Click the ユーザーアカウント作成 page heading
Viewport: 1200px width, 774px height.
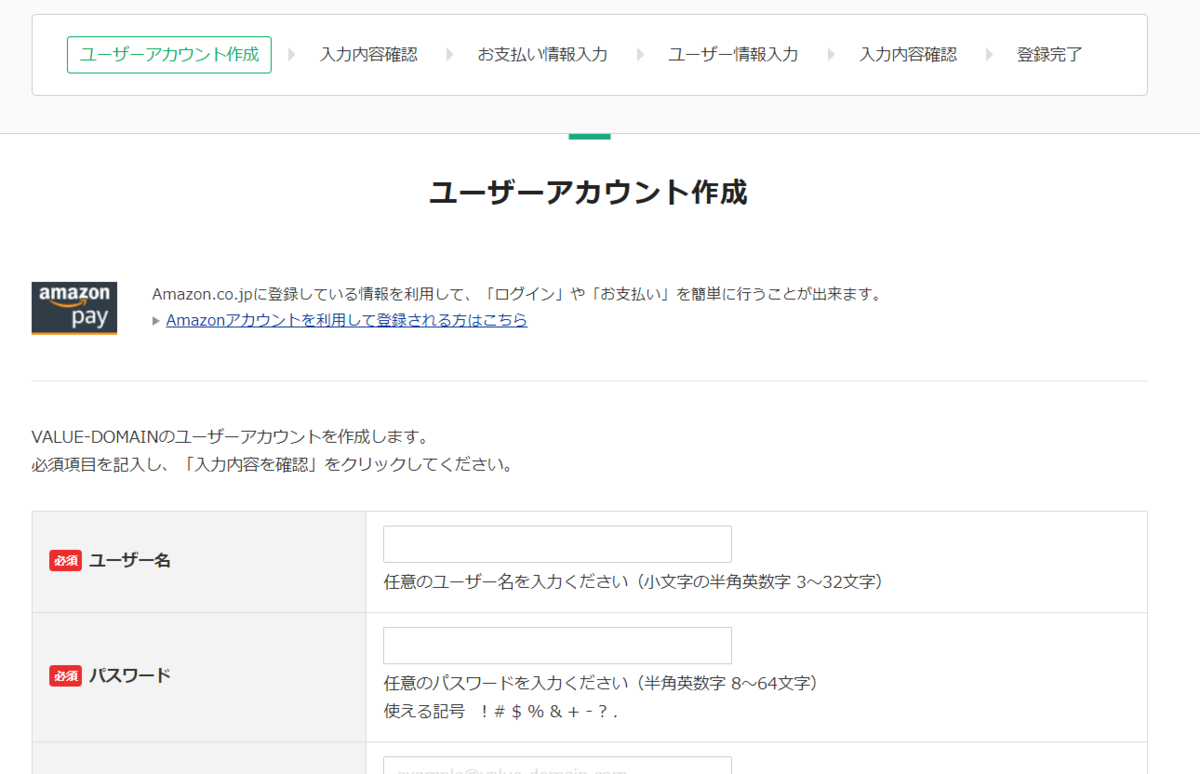pos(589,192)
